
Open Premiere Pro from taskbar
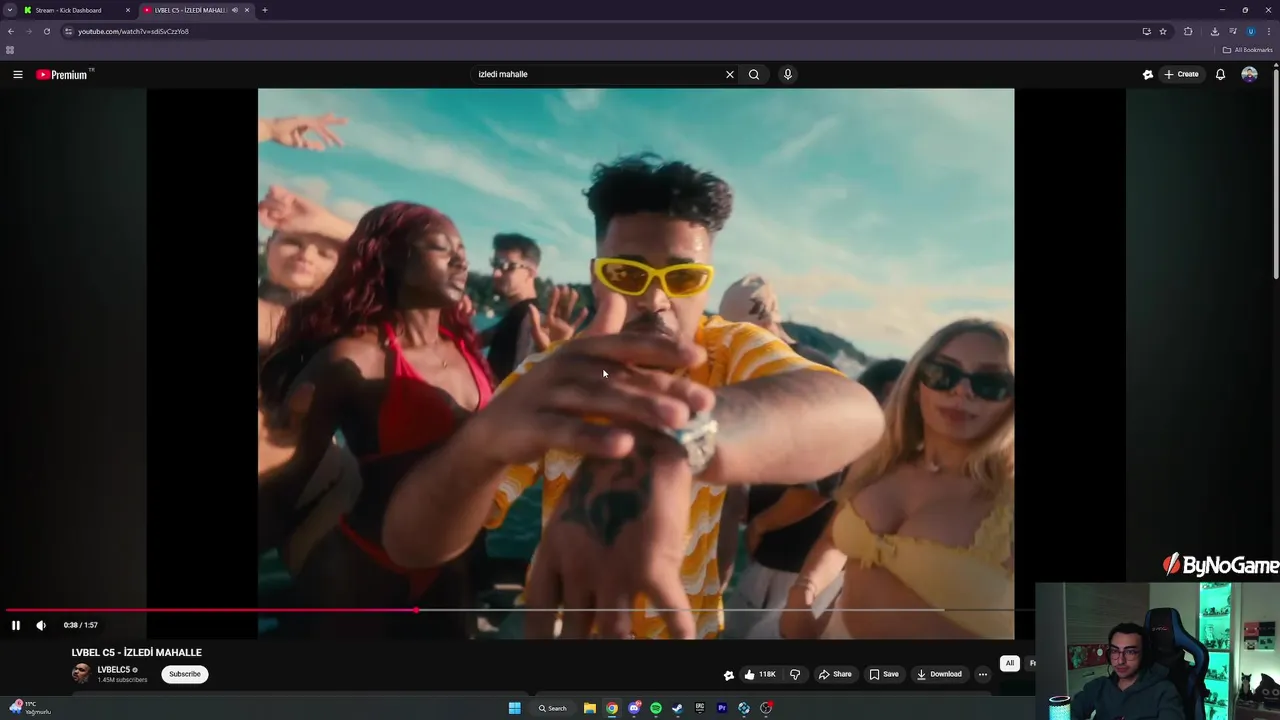tap(722, 708)
